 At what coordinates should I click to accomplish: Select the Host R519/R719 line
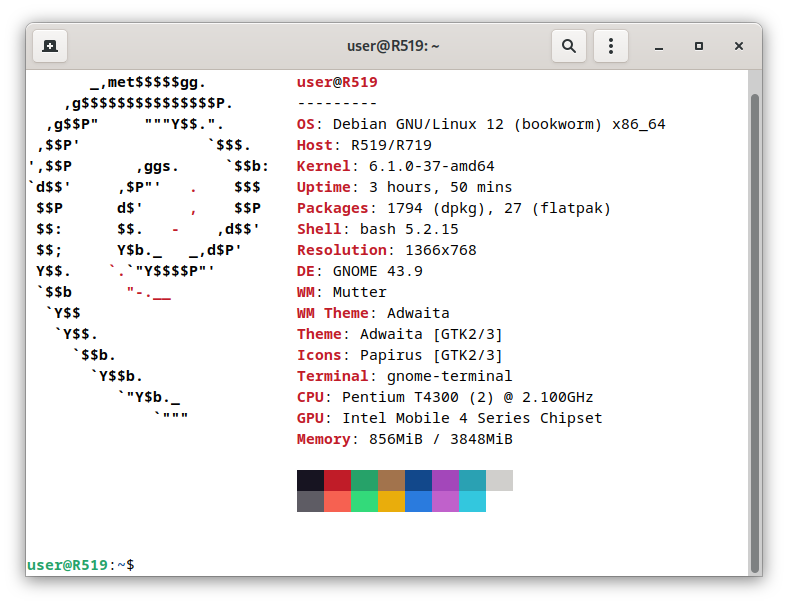[x=364, y=145]
